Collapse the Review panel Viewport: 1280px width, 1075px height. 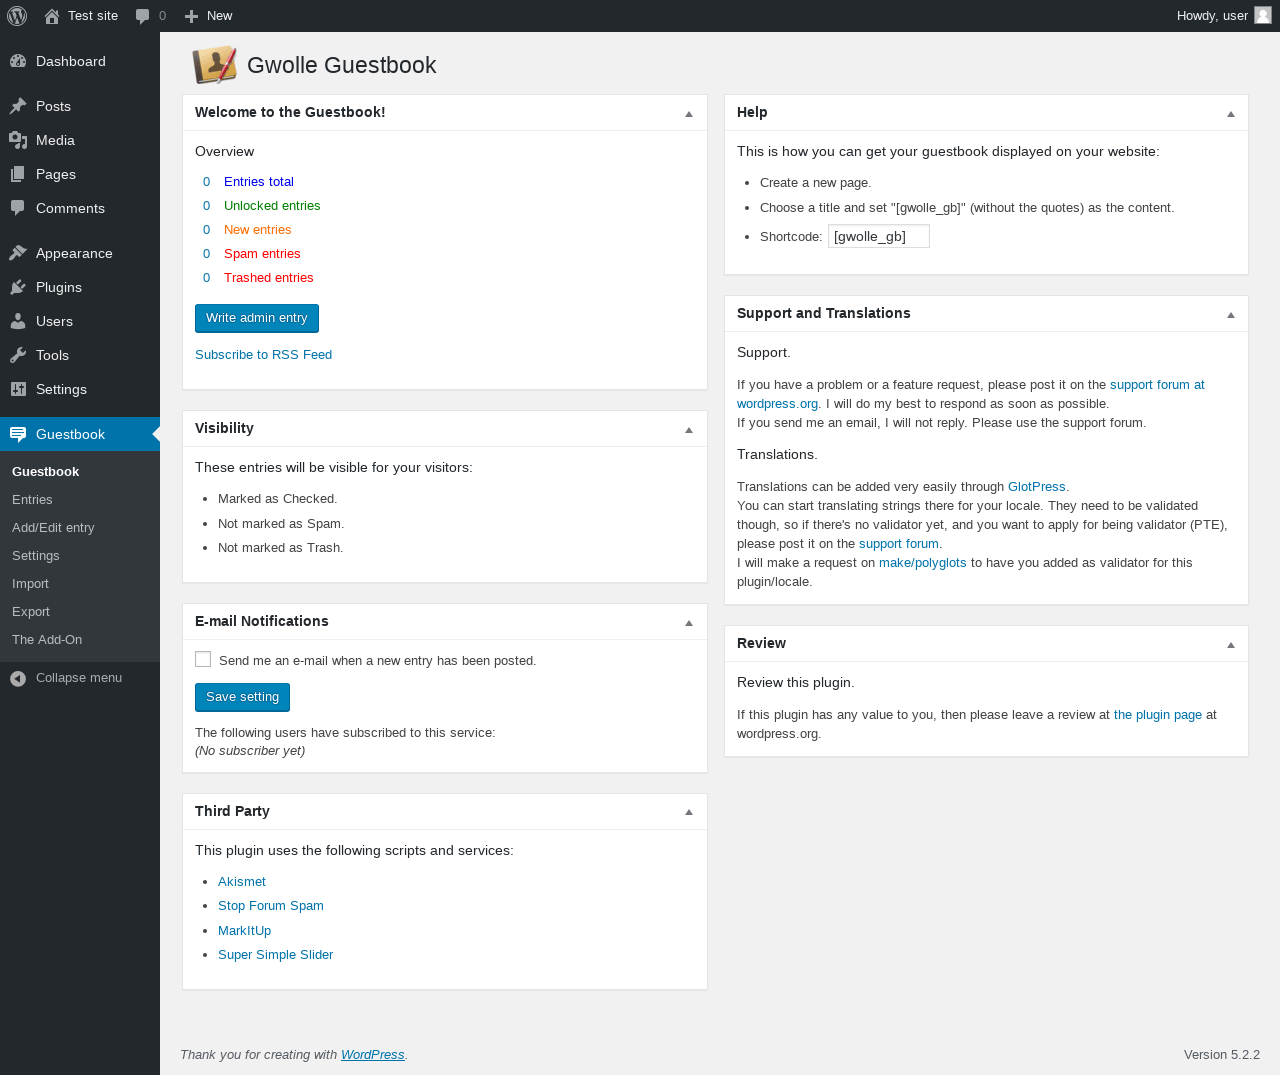tap(1231, 645)
